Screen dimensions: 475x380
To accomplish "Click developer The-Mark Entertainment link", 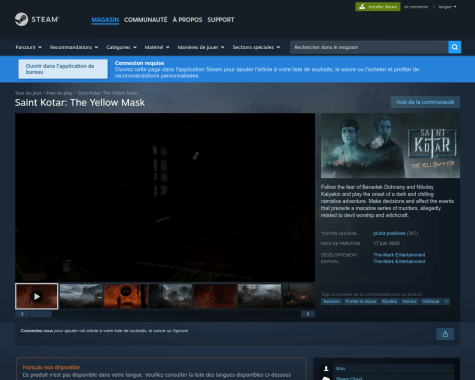I will 399,255.
